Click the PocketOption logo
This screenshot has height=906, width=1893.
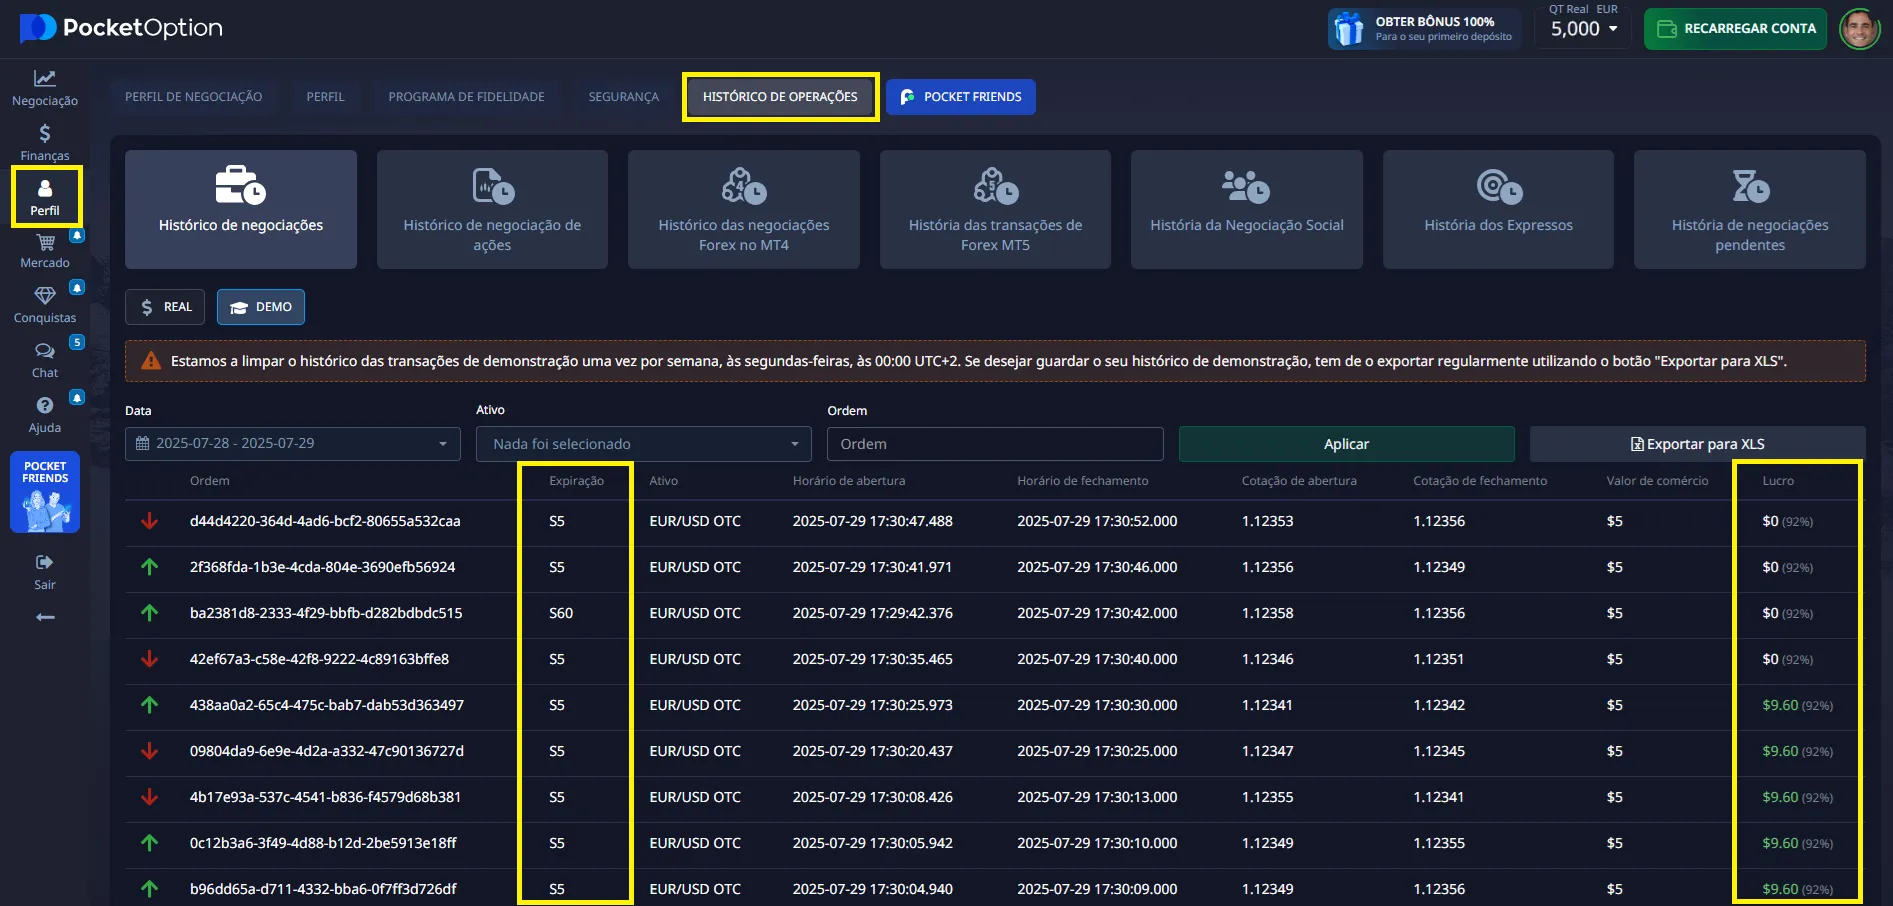[121, 28]
